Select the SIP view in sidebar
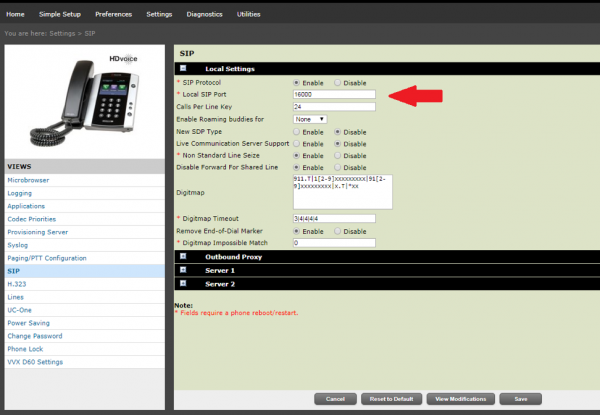 (85, 271)
